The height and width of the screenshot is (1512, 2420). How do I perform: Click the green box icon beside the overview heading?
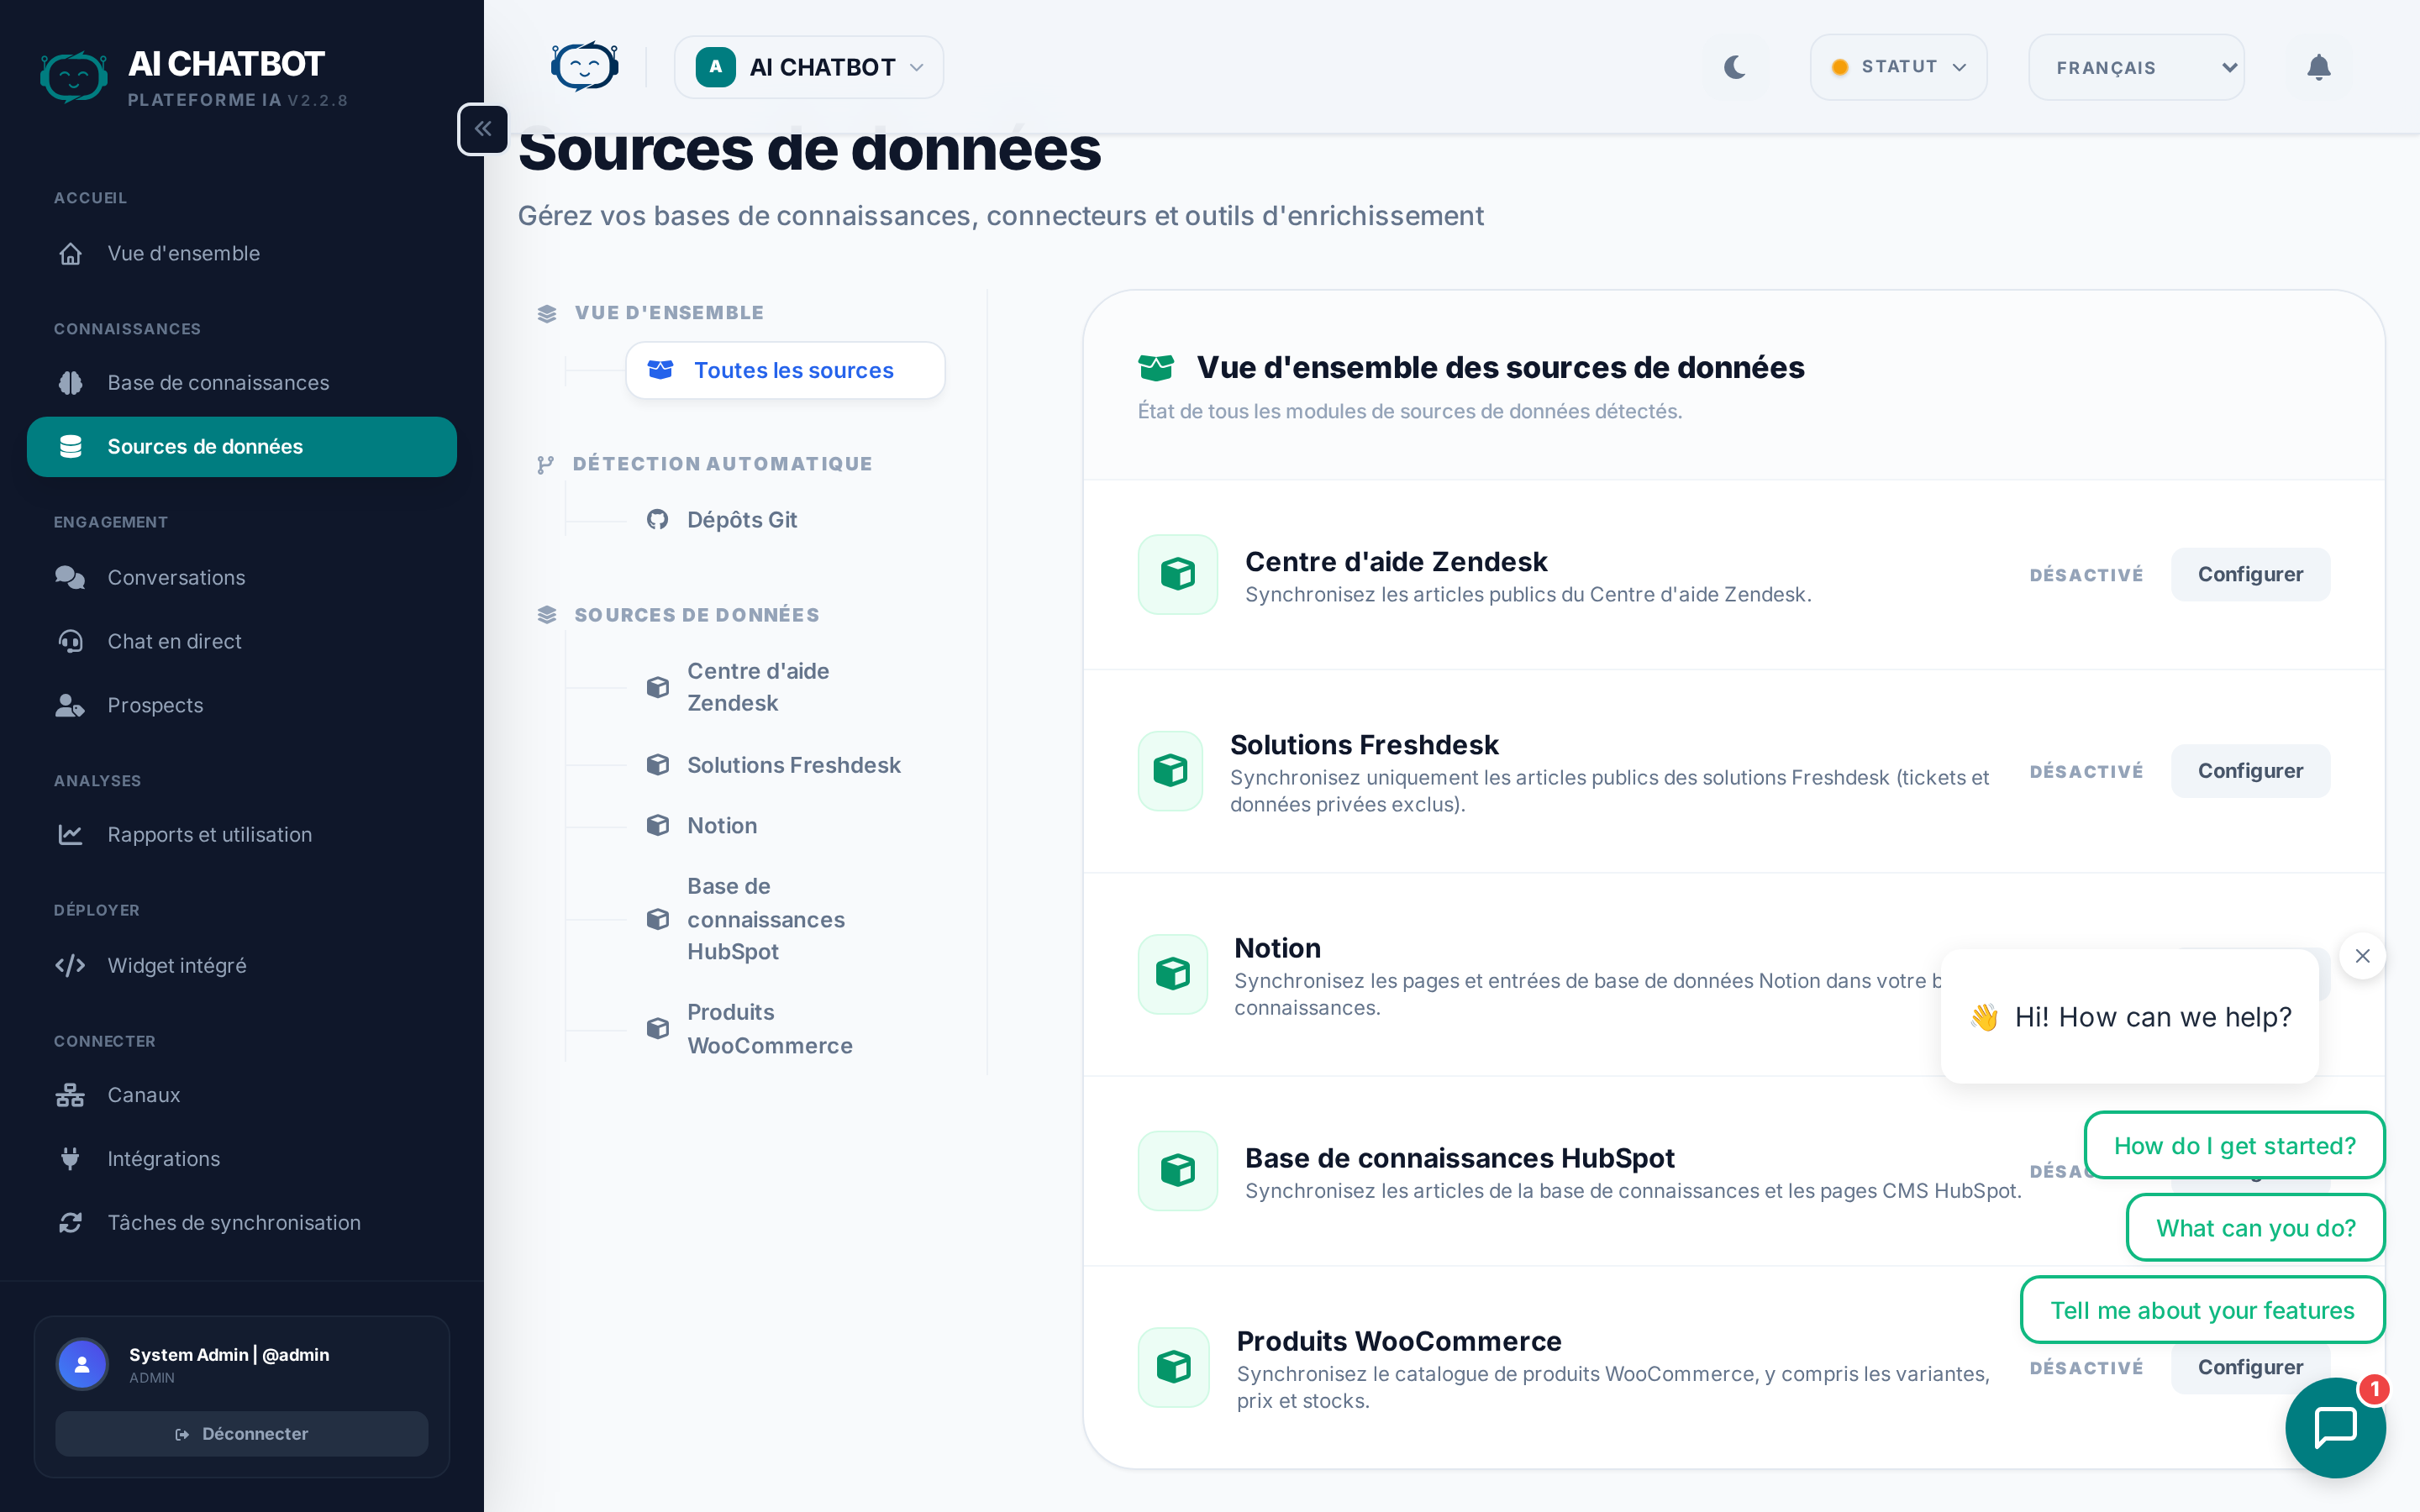coord(1155,368)
